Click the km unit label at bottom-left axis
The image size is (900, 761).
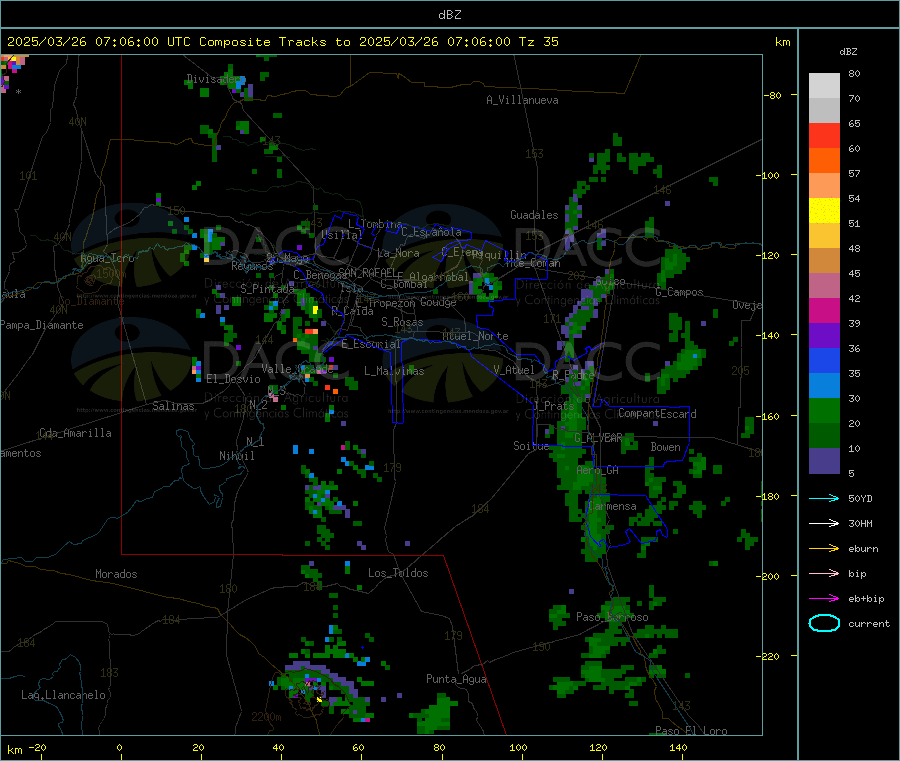point(14,750)
